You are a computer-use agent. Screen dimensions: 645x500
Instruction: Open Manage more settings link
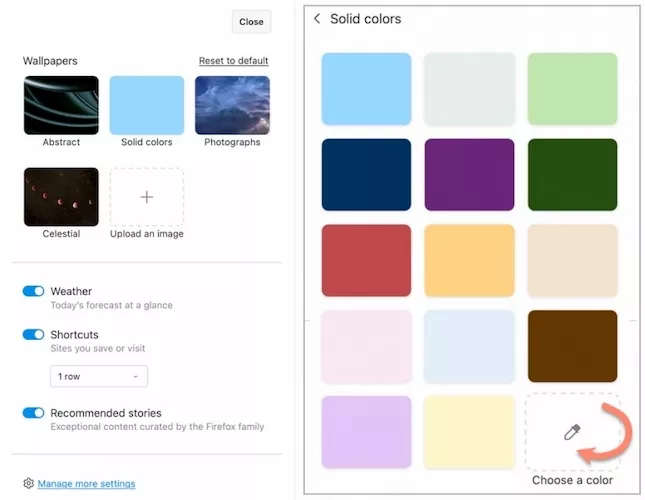pyautogui.click(x=86, y=484)
